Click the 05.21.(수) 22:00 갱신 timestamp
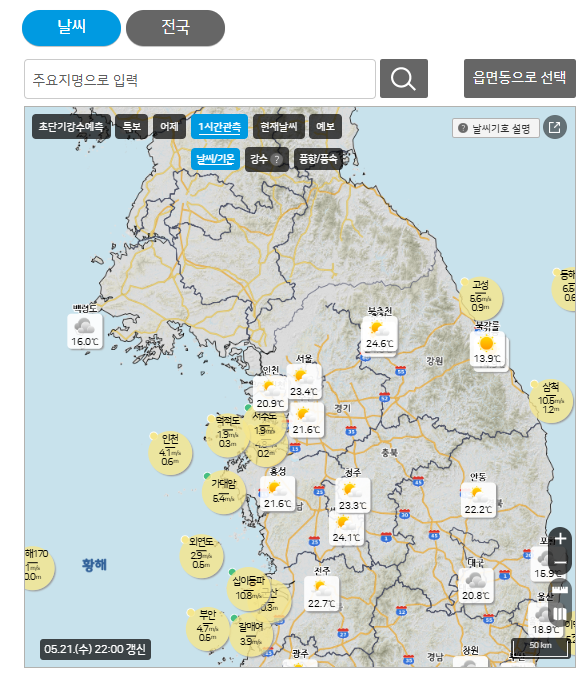The image size is (584, 680). [95, 649]
